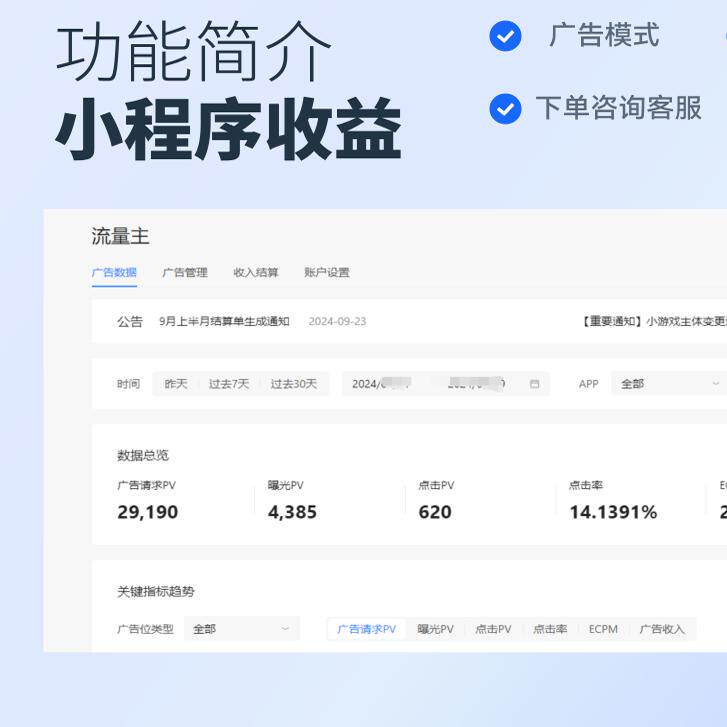Select the 曝光PV trend metric tab
727x727 pixels.
click(435, 629)
